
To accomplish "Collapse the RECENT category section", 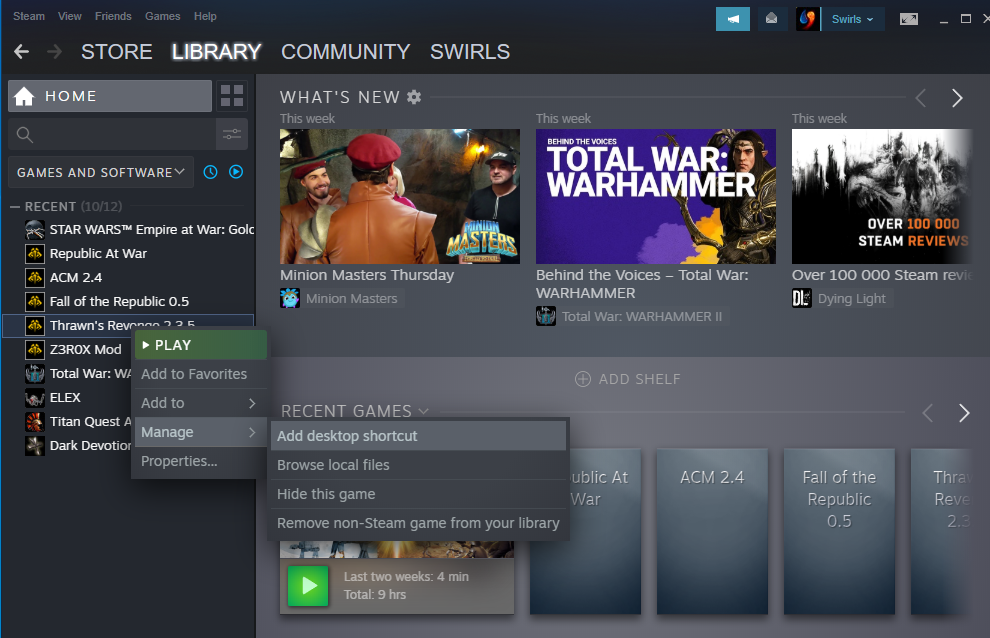I will click(x=15, y=207).
